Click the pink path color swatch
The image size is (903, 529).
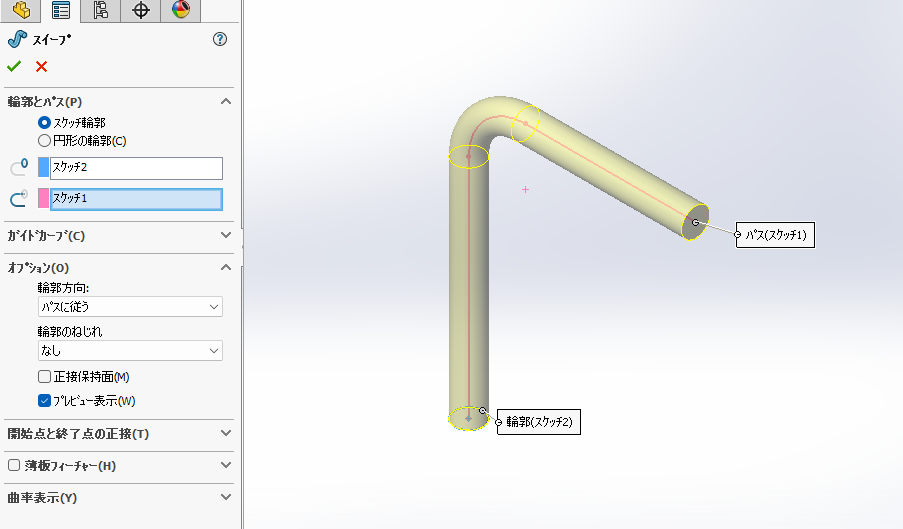43,198
